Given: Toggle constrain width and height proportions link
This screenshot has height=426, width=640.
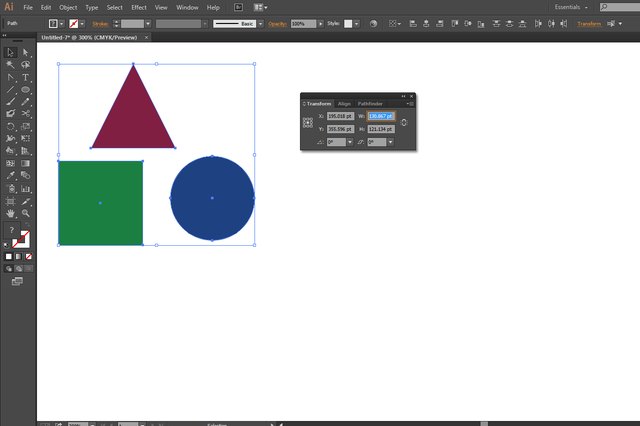Looking at the screenshot, I should 404,122.
